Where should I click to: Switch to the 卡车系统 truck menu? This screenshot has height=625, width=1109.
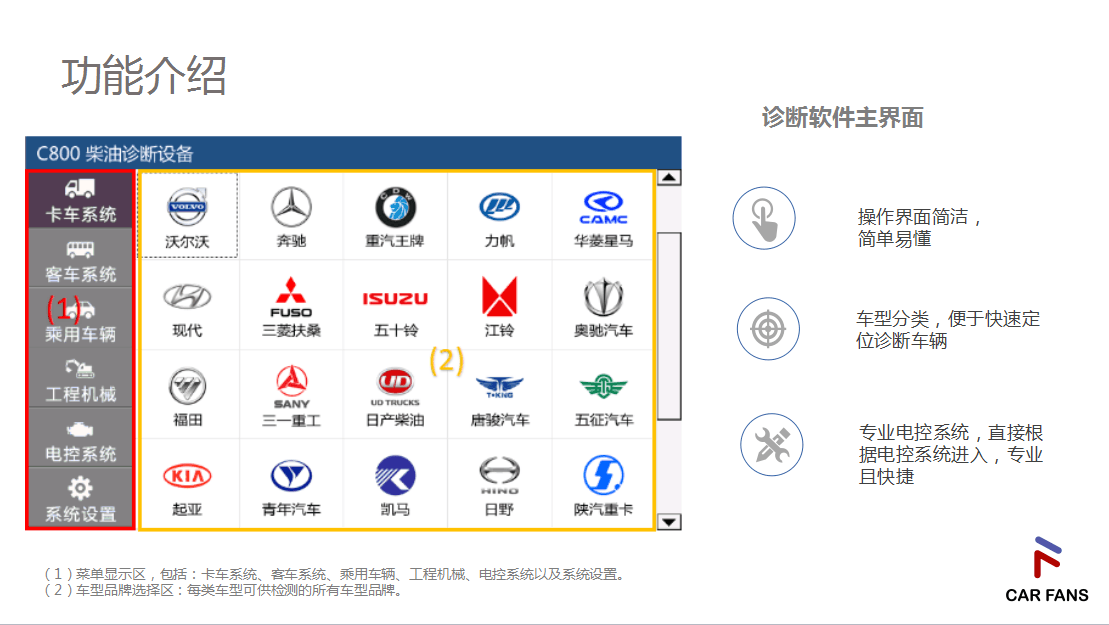click(81, 200)
